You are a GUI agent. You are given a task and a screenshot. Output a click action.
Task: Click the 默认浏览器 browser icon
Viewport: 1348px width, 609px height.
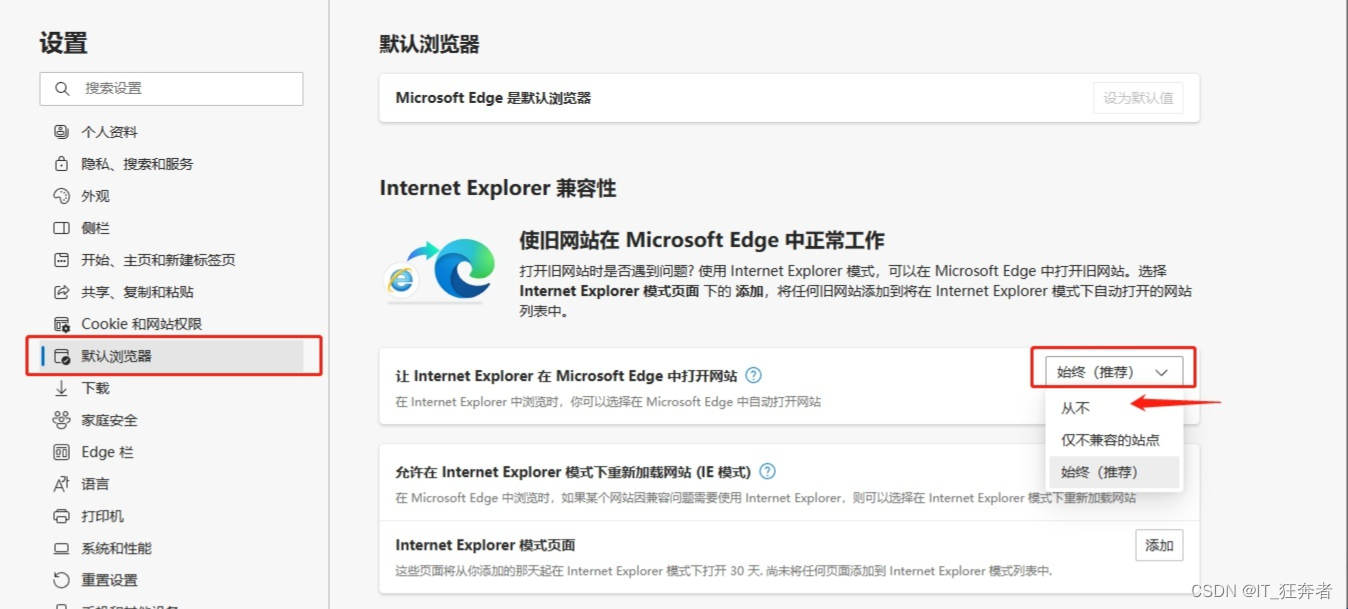pyautogui.click(x=62, y=356)
